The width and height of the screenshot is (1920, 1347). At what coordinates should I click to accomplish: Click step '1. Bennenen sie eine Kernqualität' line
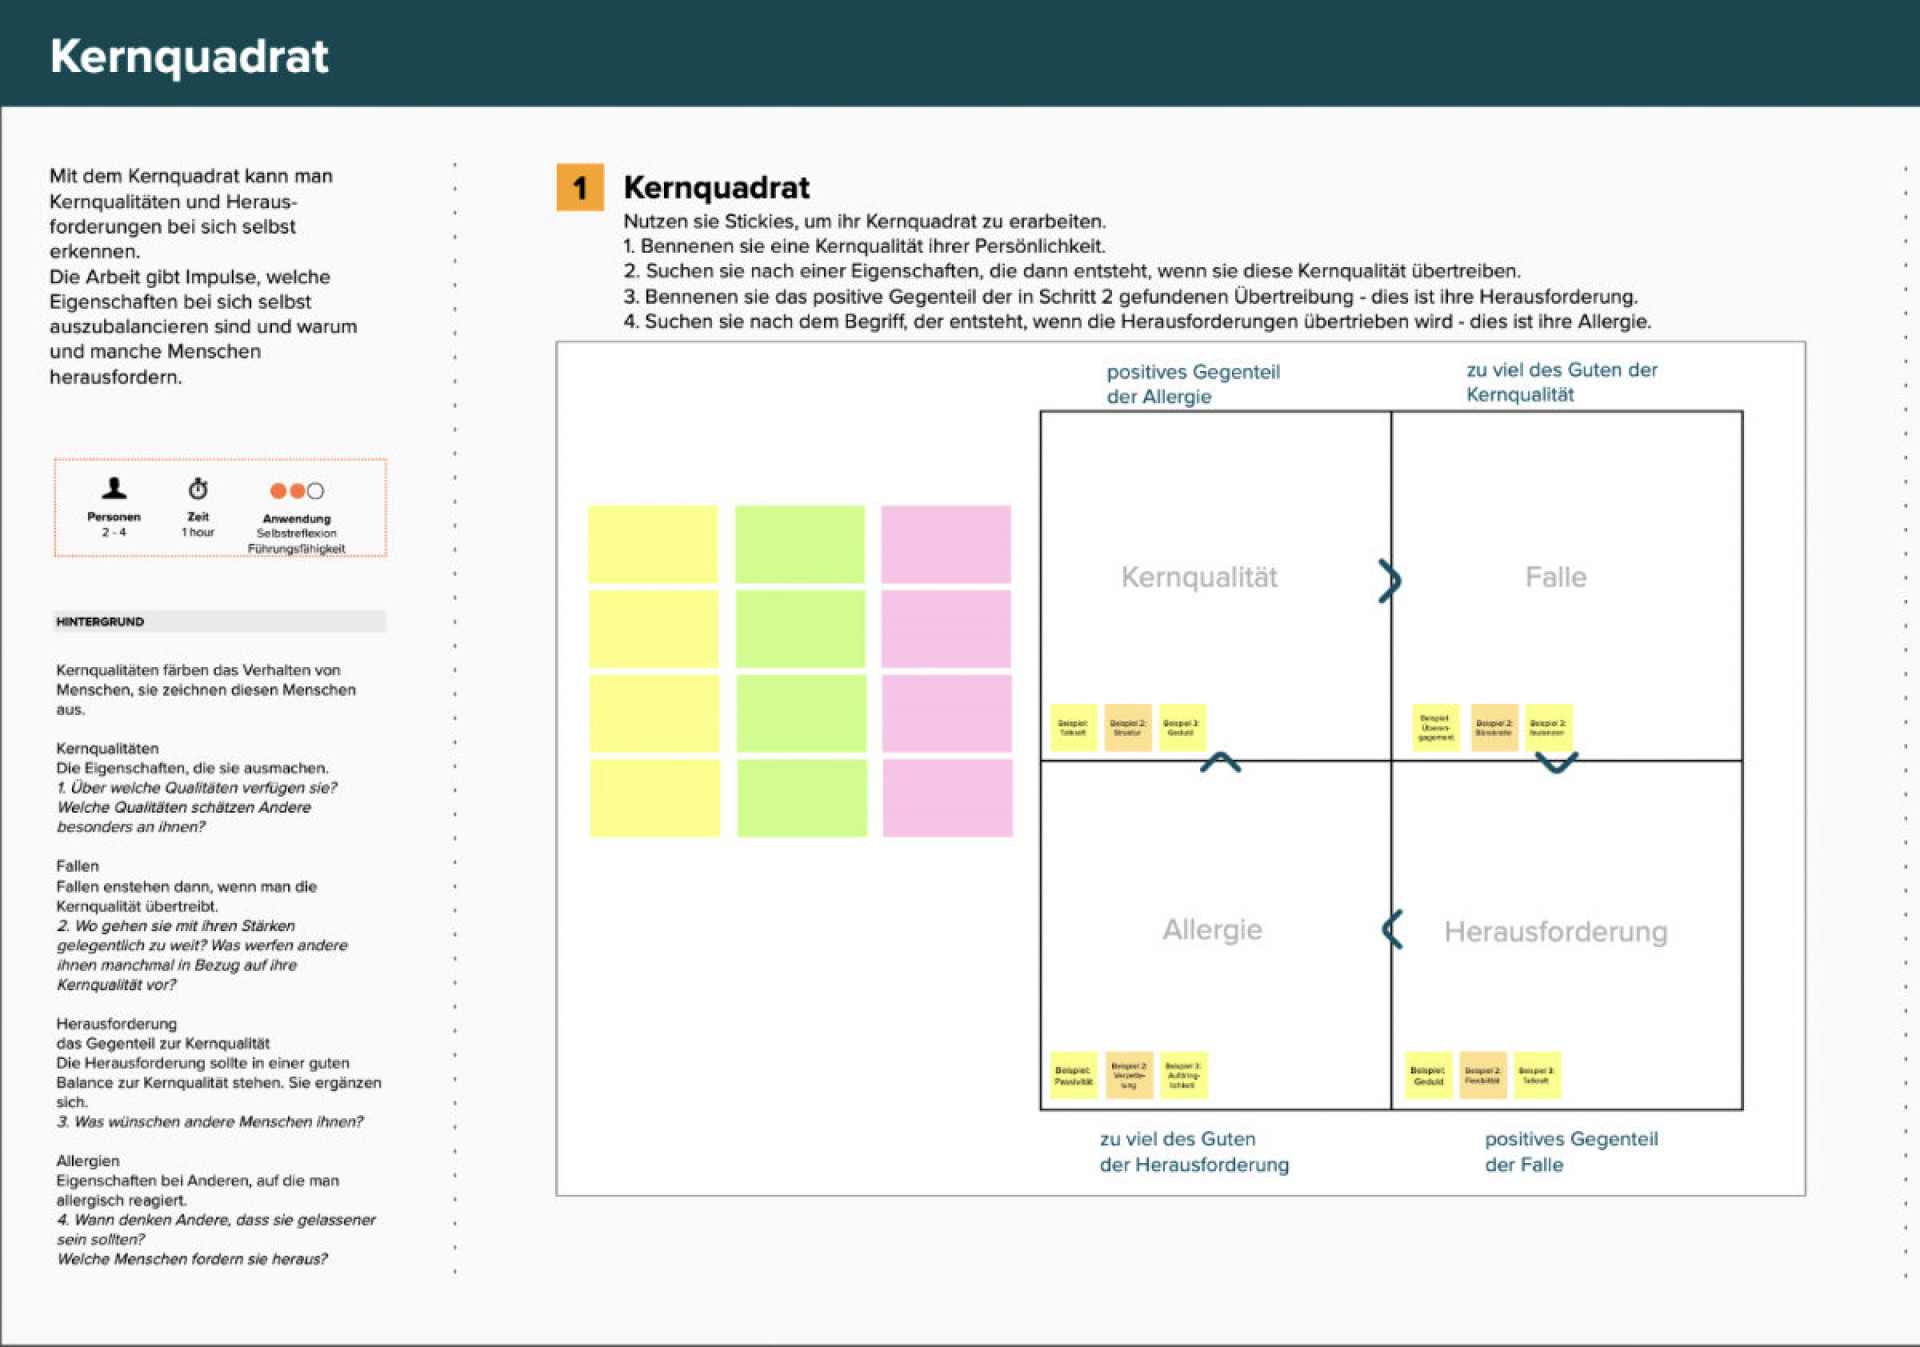[864, 246]
